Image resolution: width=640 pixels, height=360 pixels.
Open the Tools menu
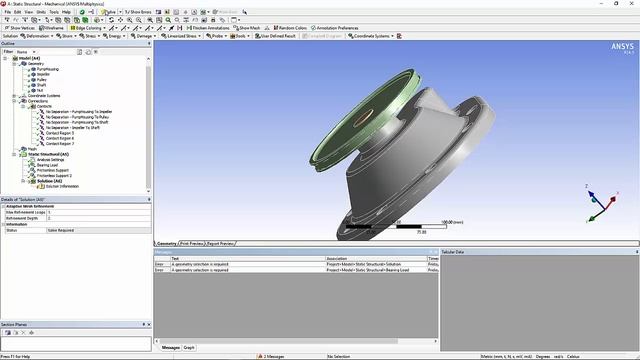(x=54, y=12)
